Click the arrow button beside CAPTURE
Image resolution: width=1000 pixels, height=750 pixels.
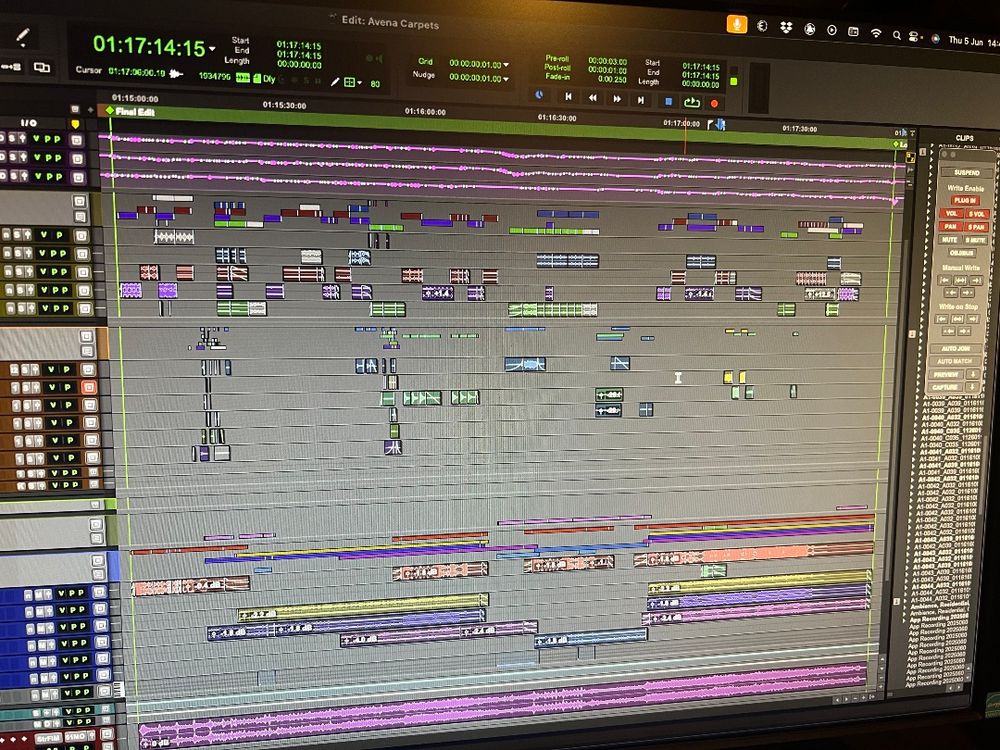click(x=971, y=388)
